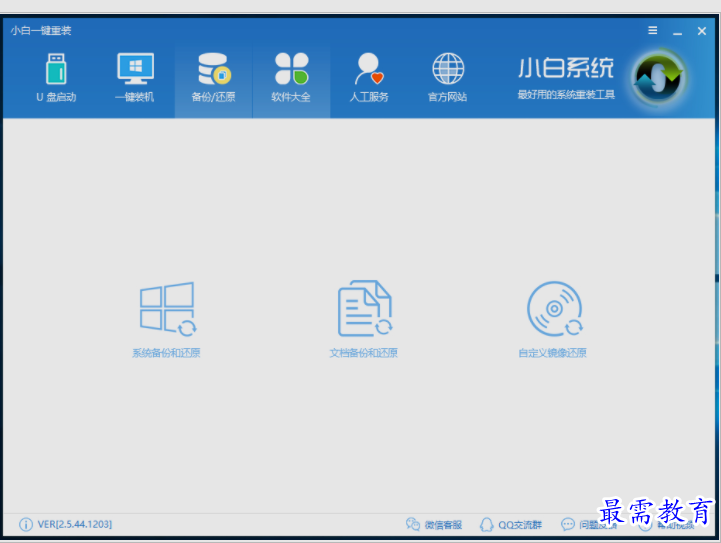Close the 小白一键重装 window
721x543 pixels.
(x=702, y=31)
